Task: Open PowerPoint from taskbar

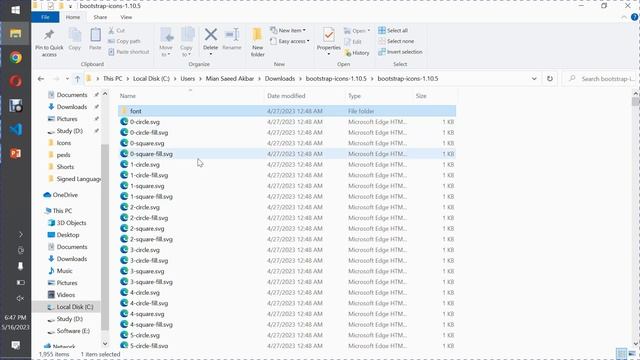Action: tap(16, 153)
